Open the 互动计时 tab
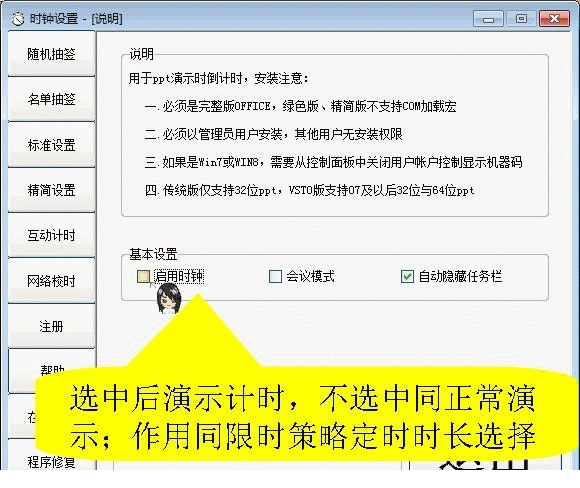 click(51, 235)
